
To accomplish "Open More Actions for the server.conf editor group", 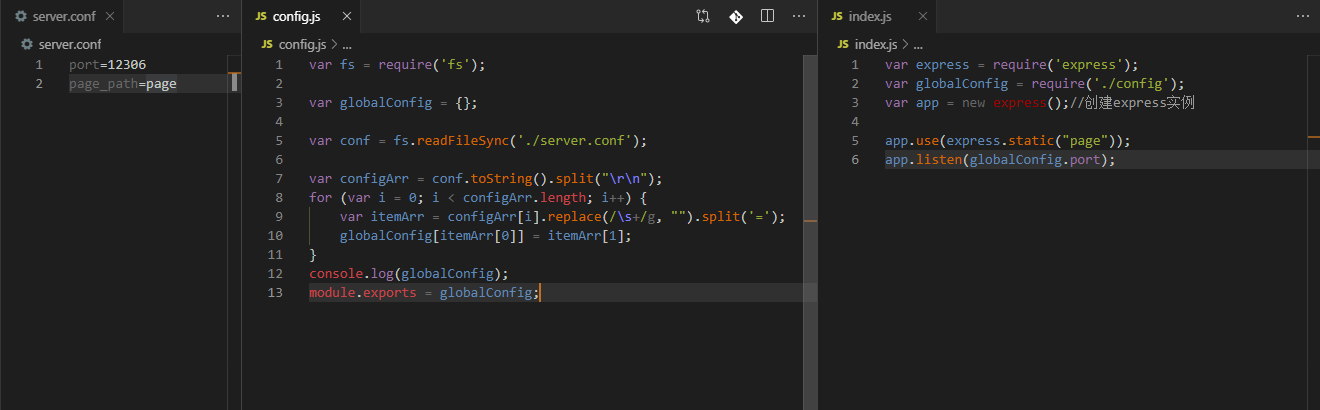I will 223,16.
